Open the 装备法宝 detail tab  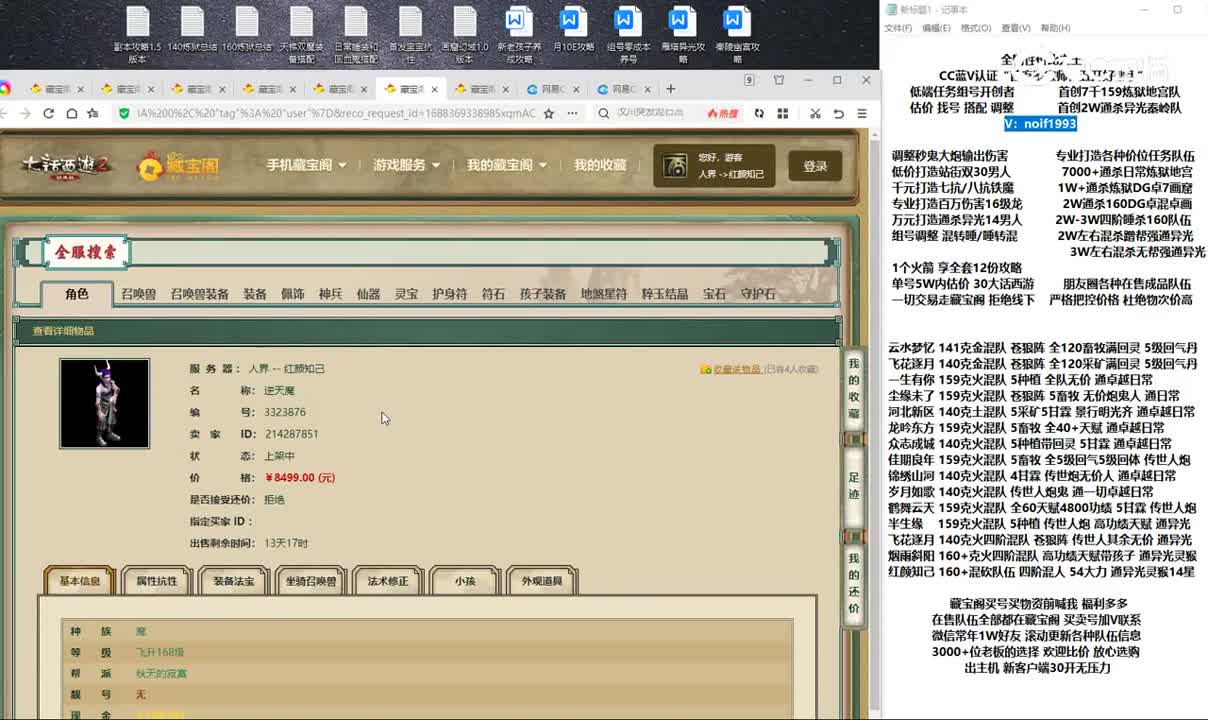tap(234, 581)
